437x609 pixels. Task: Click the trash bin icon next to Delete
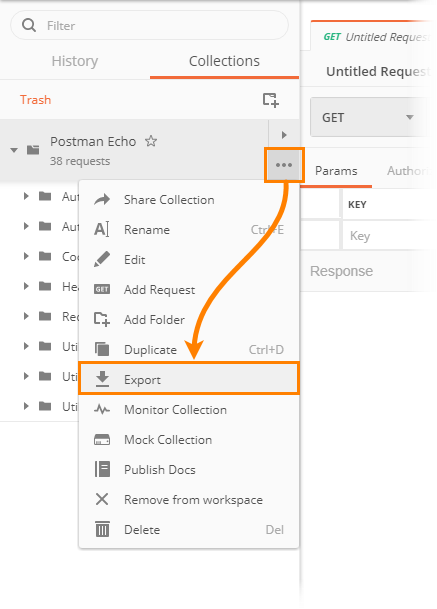pyautogui.click(x=102, y=529)
